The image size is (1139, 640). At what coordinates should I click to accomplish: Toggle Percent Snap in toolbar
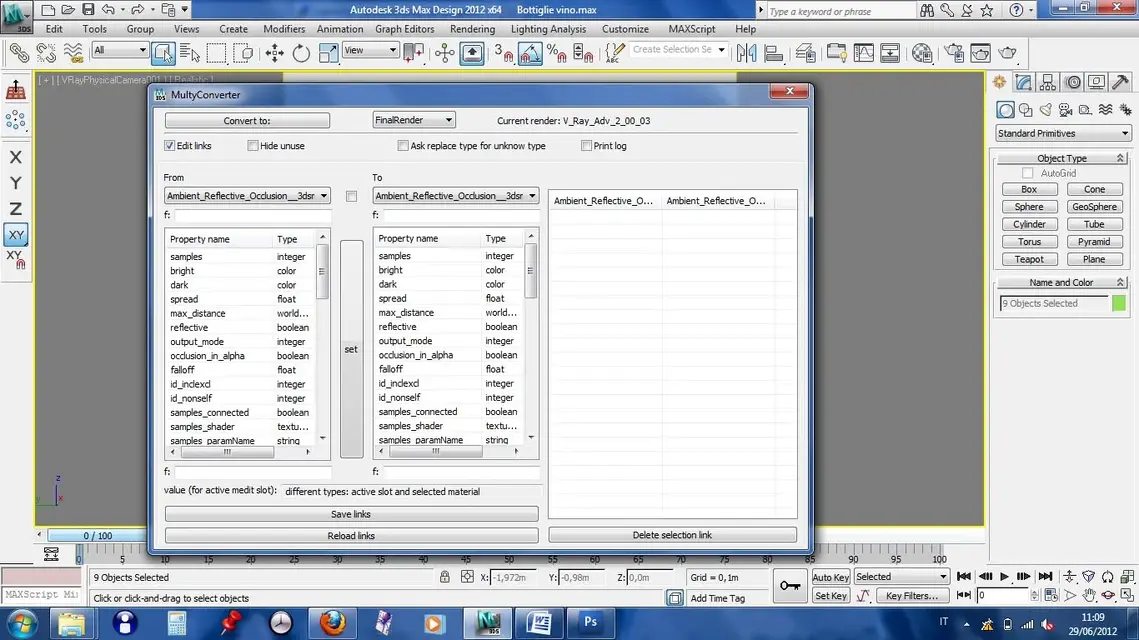556,53
